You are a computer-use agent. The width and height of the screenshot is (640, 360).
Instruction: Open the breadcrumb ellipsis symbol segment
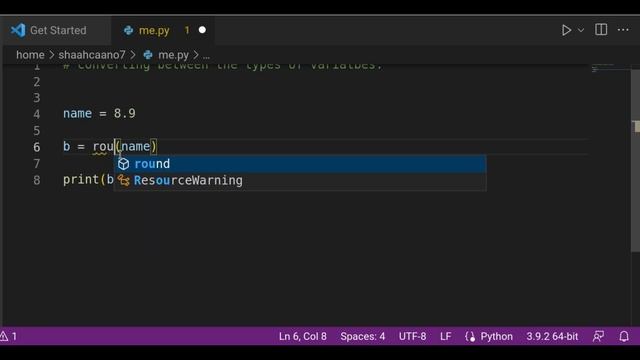click(x=207, y=56)
